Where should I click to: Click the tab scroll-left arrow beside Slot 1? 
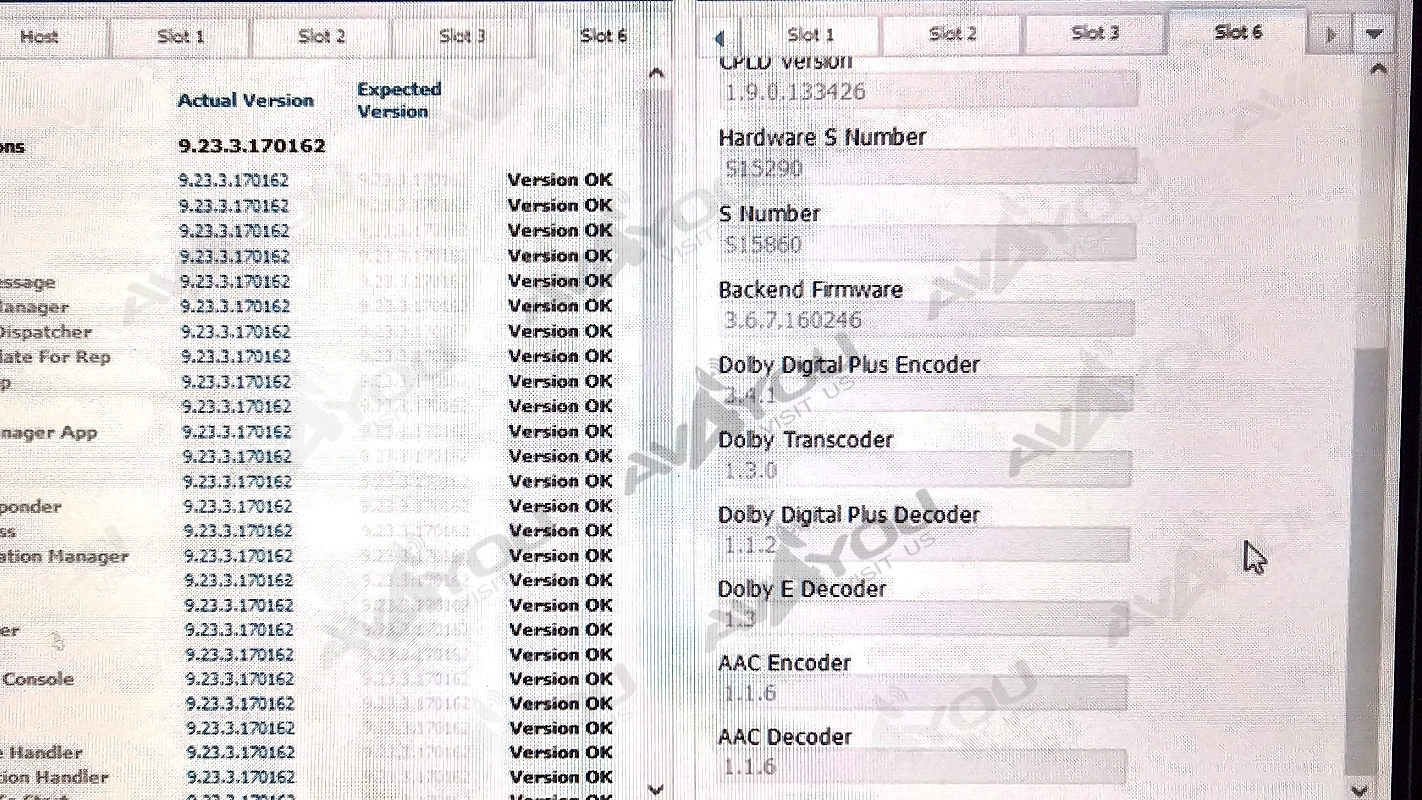(x=719, y=38)
